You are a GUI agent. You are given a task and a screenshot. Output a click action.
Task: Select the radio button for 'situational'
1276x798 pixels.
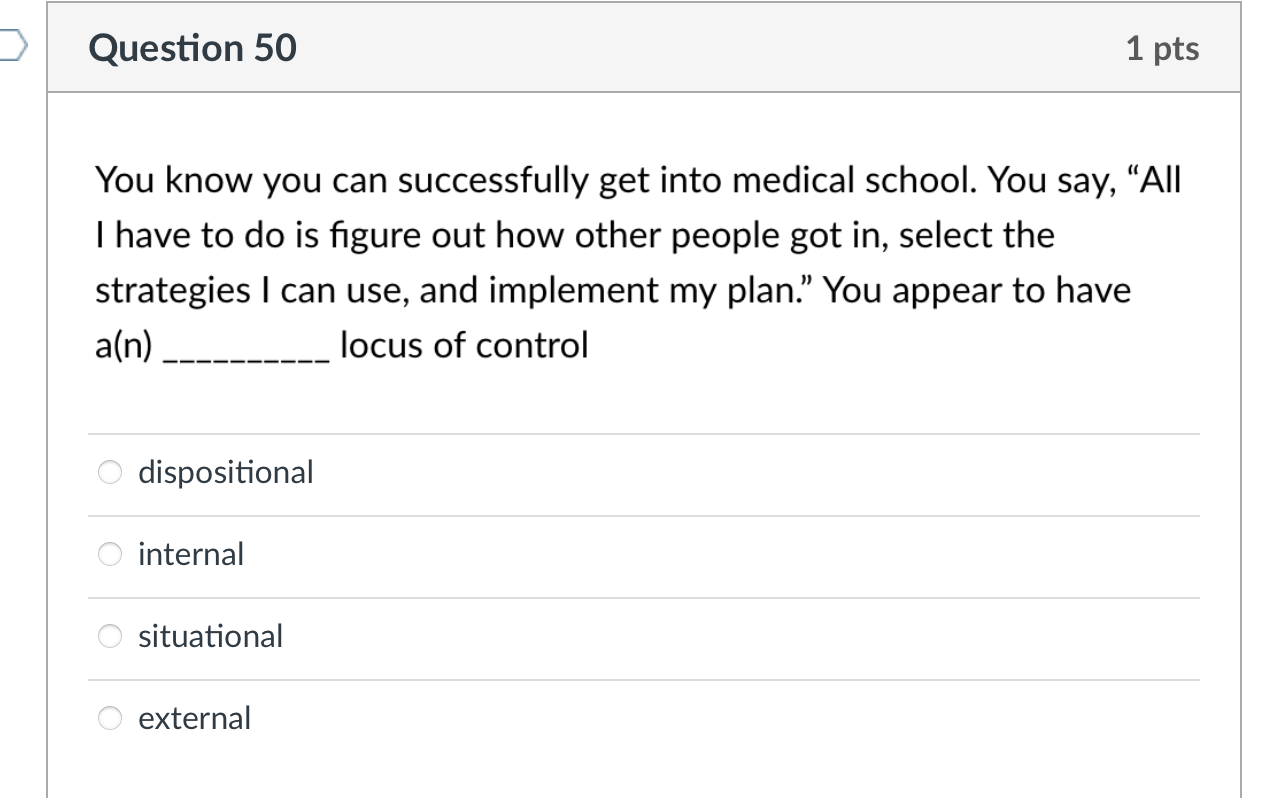coord(108,635)
